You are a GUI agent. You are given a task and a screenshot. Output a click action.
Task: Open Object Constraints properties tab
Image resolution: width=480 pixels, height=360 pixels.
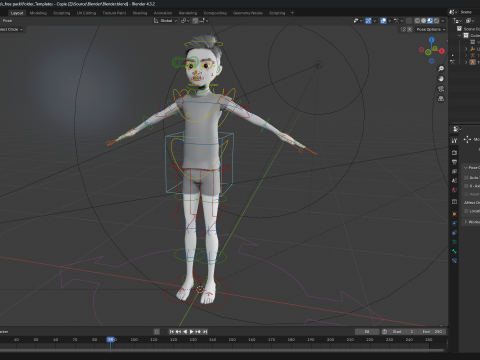pyautogui.click(x=454, y=233)
